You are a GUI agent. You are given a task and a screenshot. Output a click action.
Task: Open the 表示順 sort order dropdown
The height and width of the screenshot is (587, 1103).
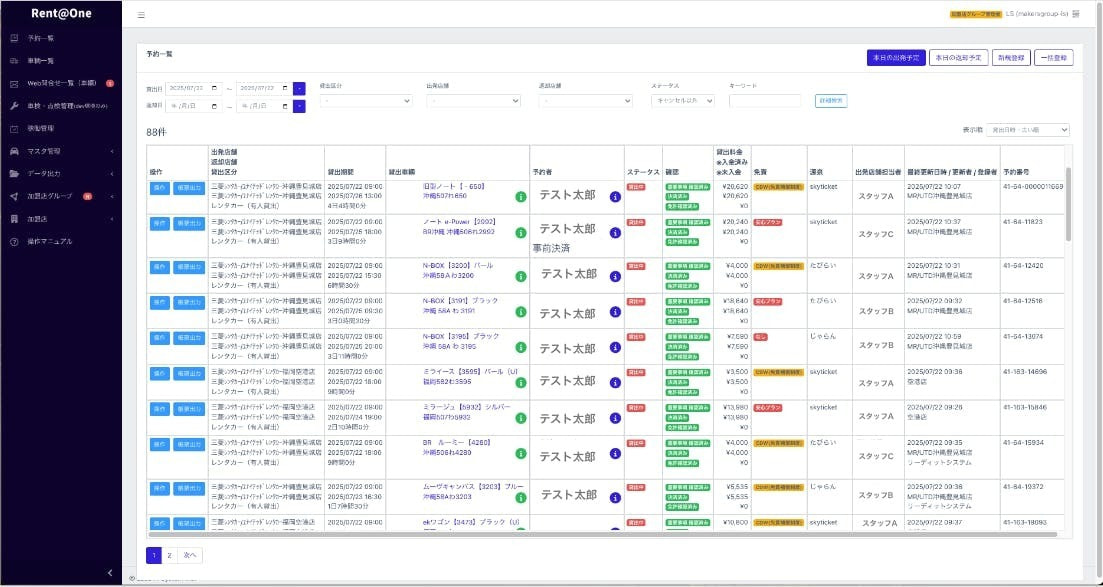pyautogui.click(x=1027, y=130)
